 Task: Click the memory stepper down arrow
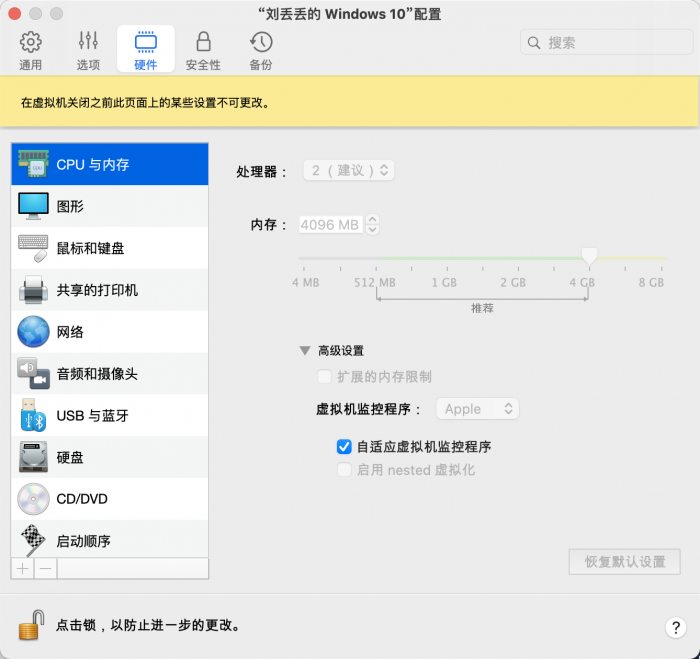(372, 229)
